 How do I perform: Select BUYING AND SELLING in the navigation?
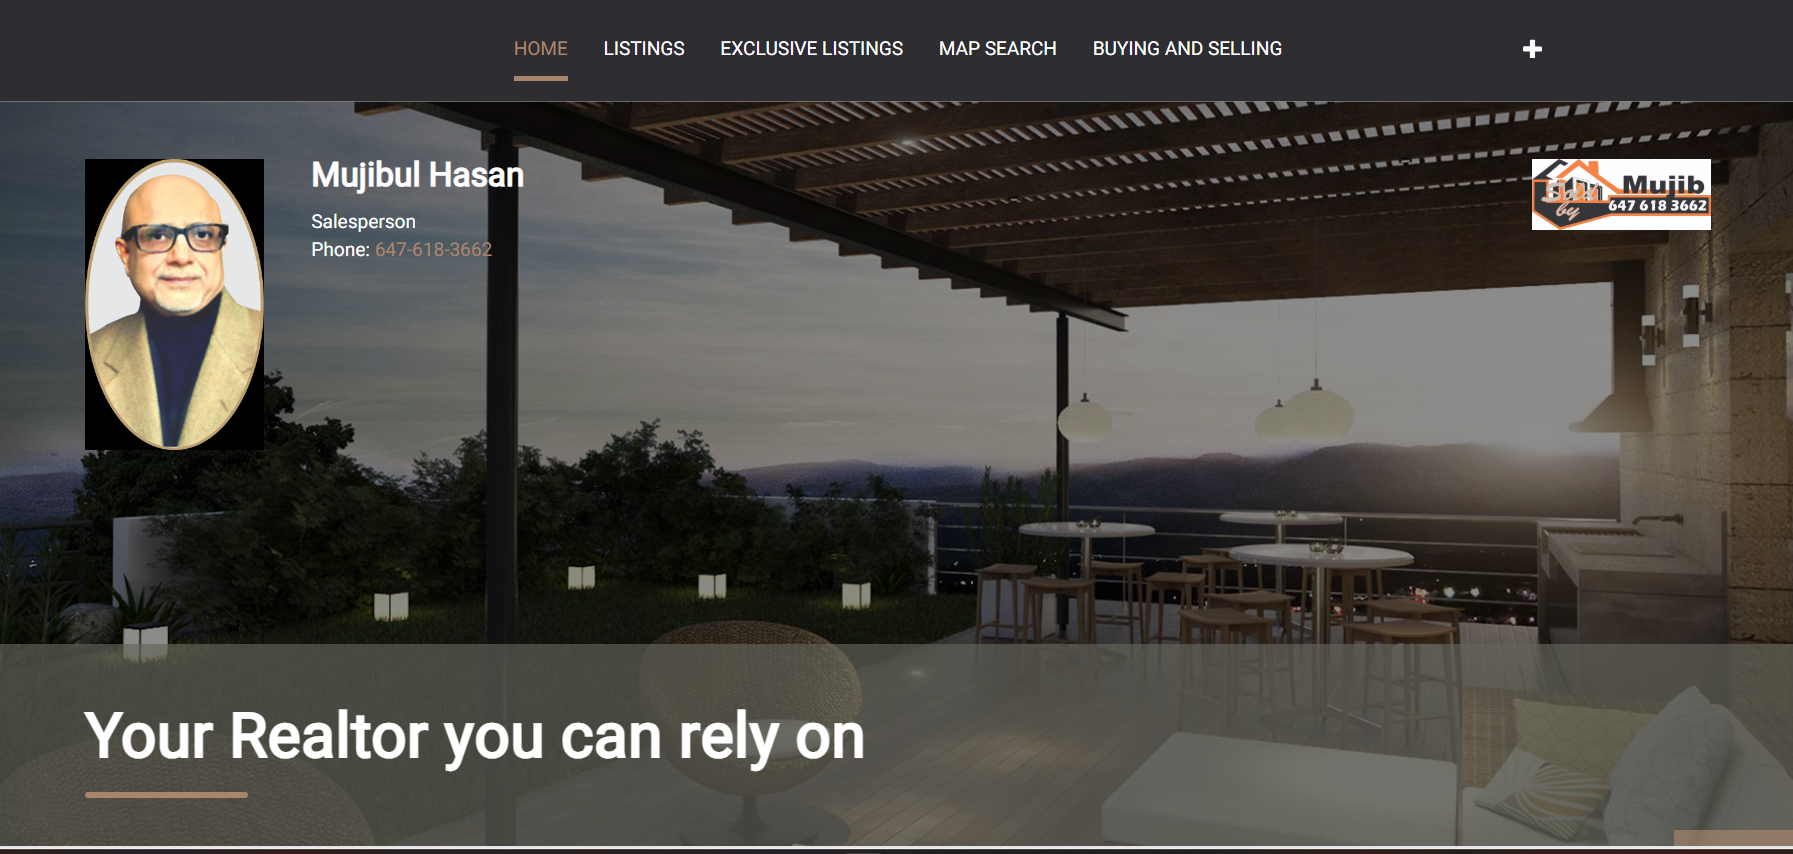(x=1187, y=48)
